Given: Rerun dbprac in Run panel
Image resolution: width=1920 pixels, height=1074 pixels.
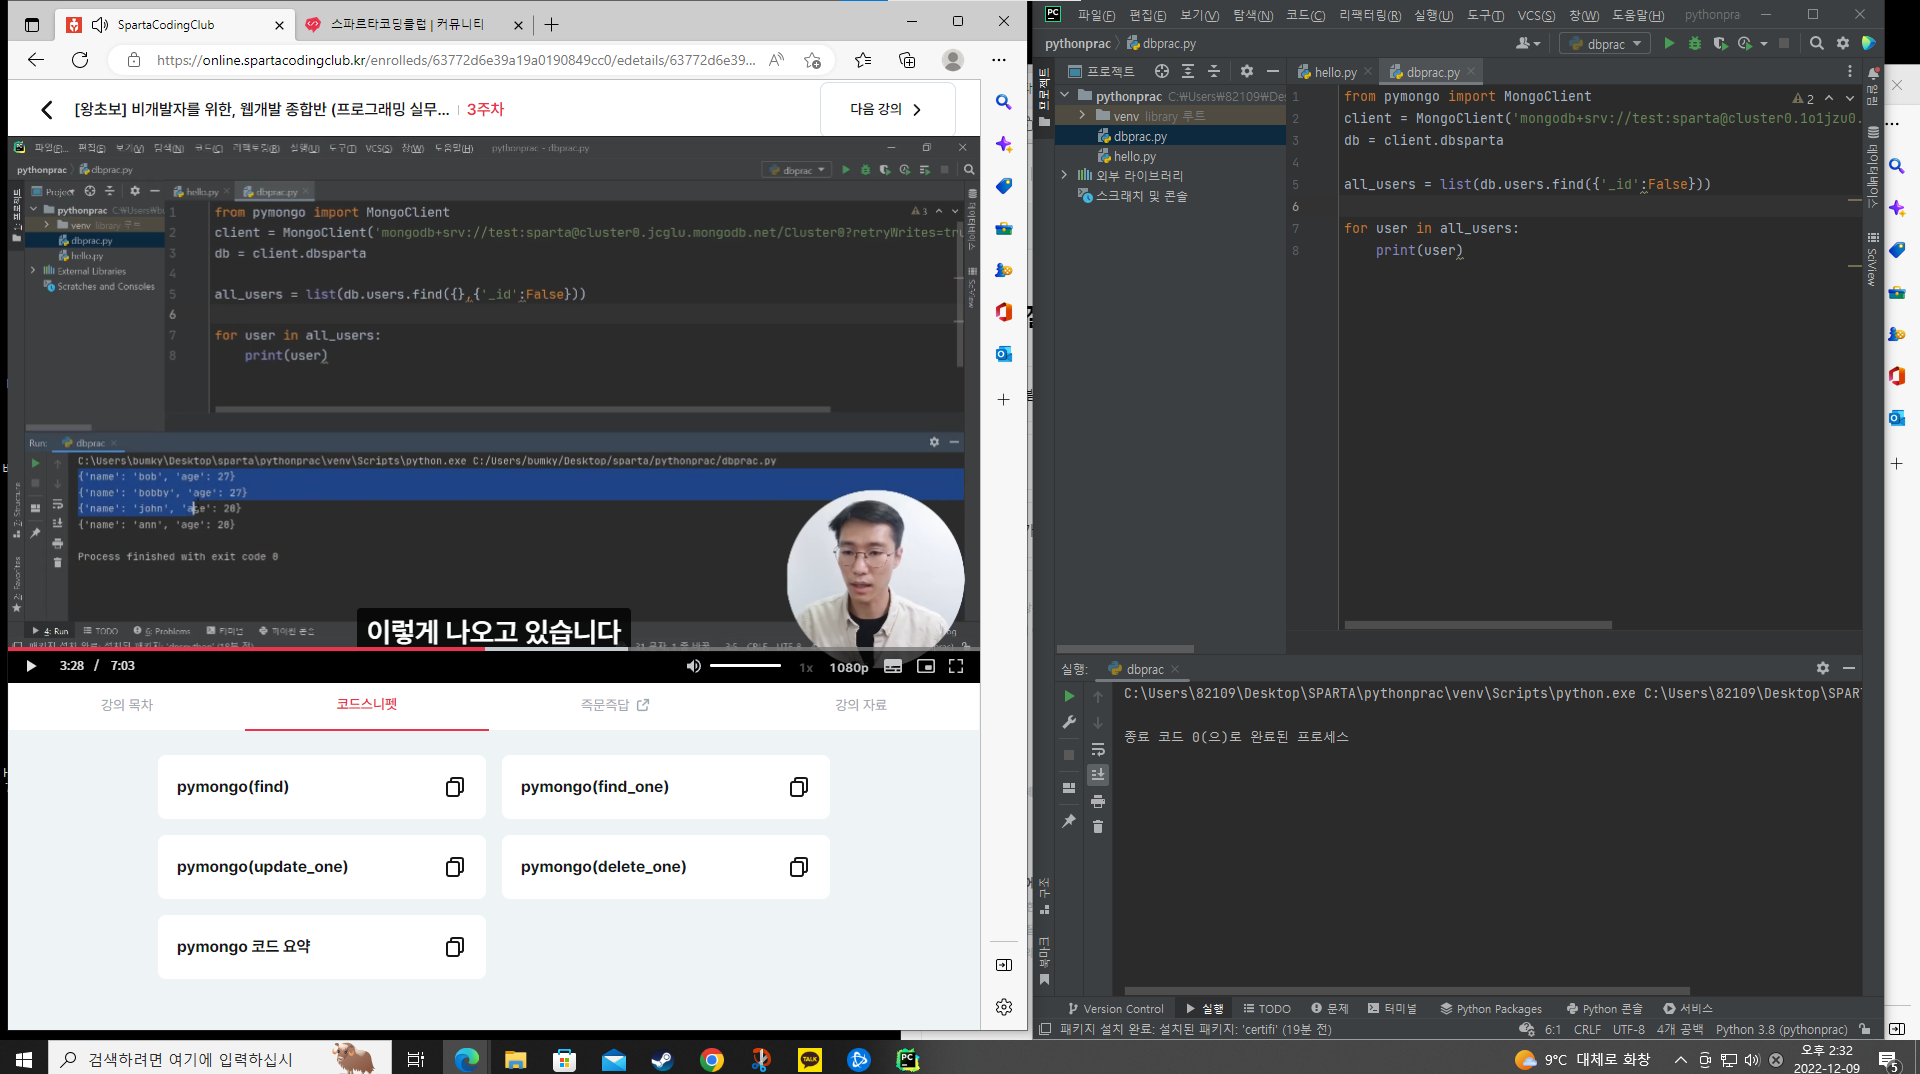Looking at the screenshot, I should pyautogui.click(x=1069, y=696).
